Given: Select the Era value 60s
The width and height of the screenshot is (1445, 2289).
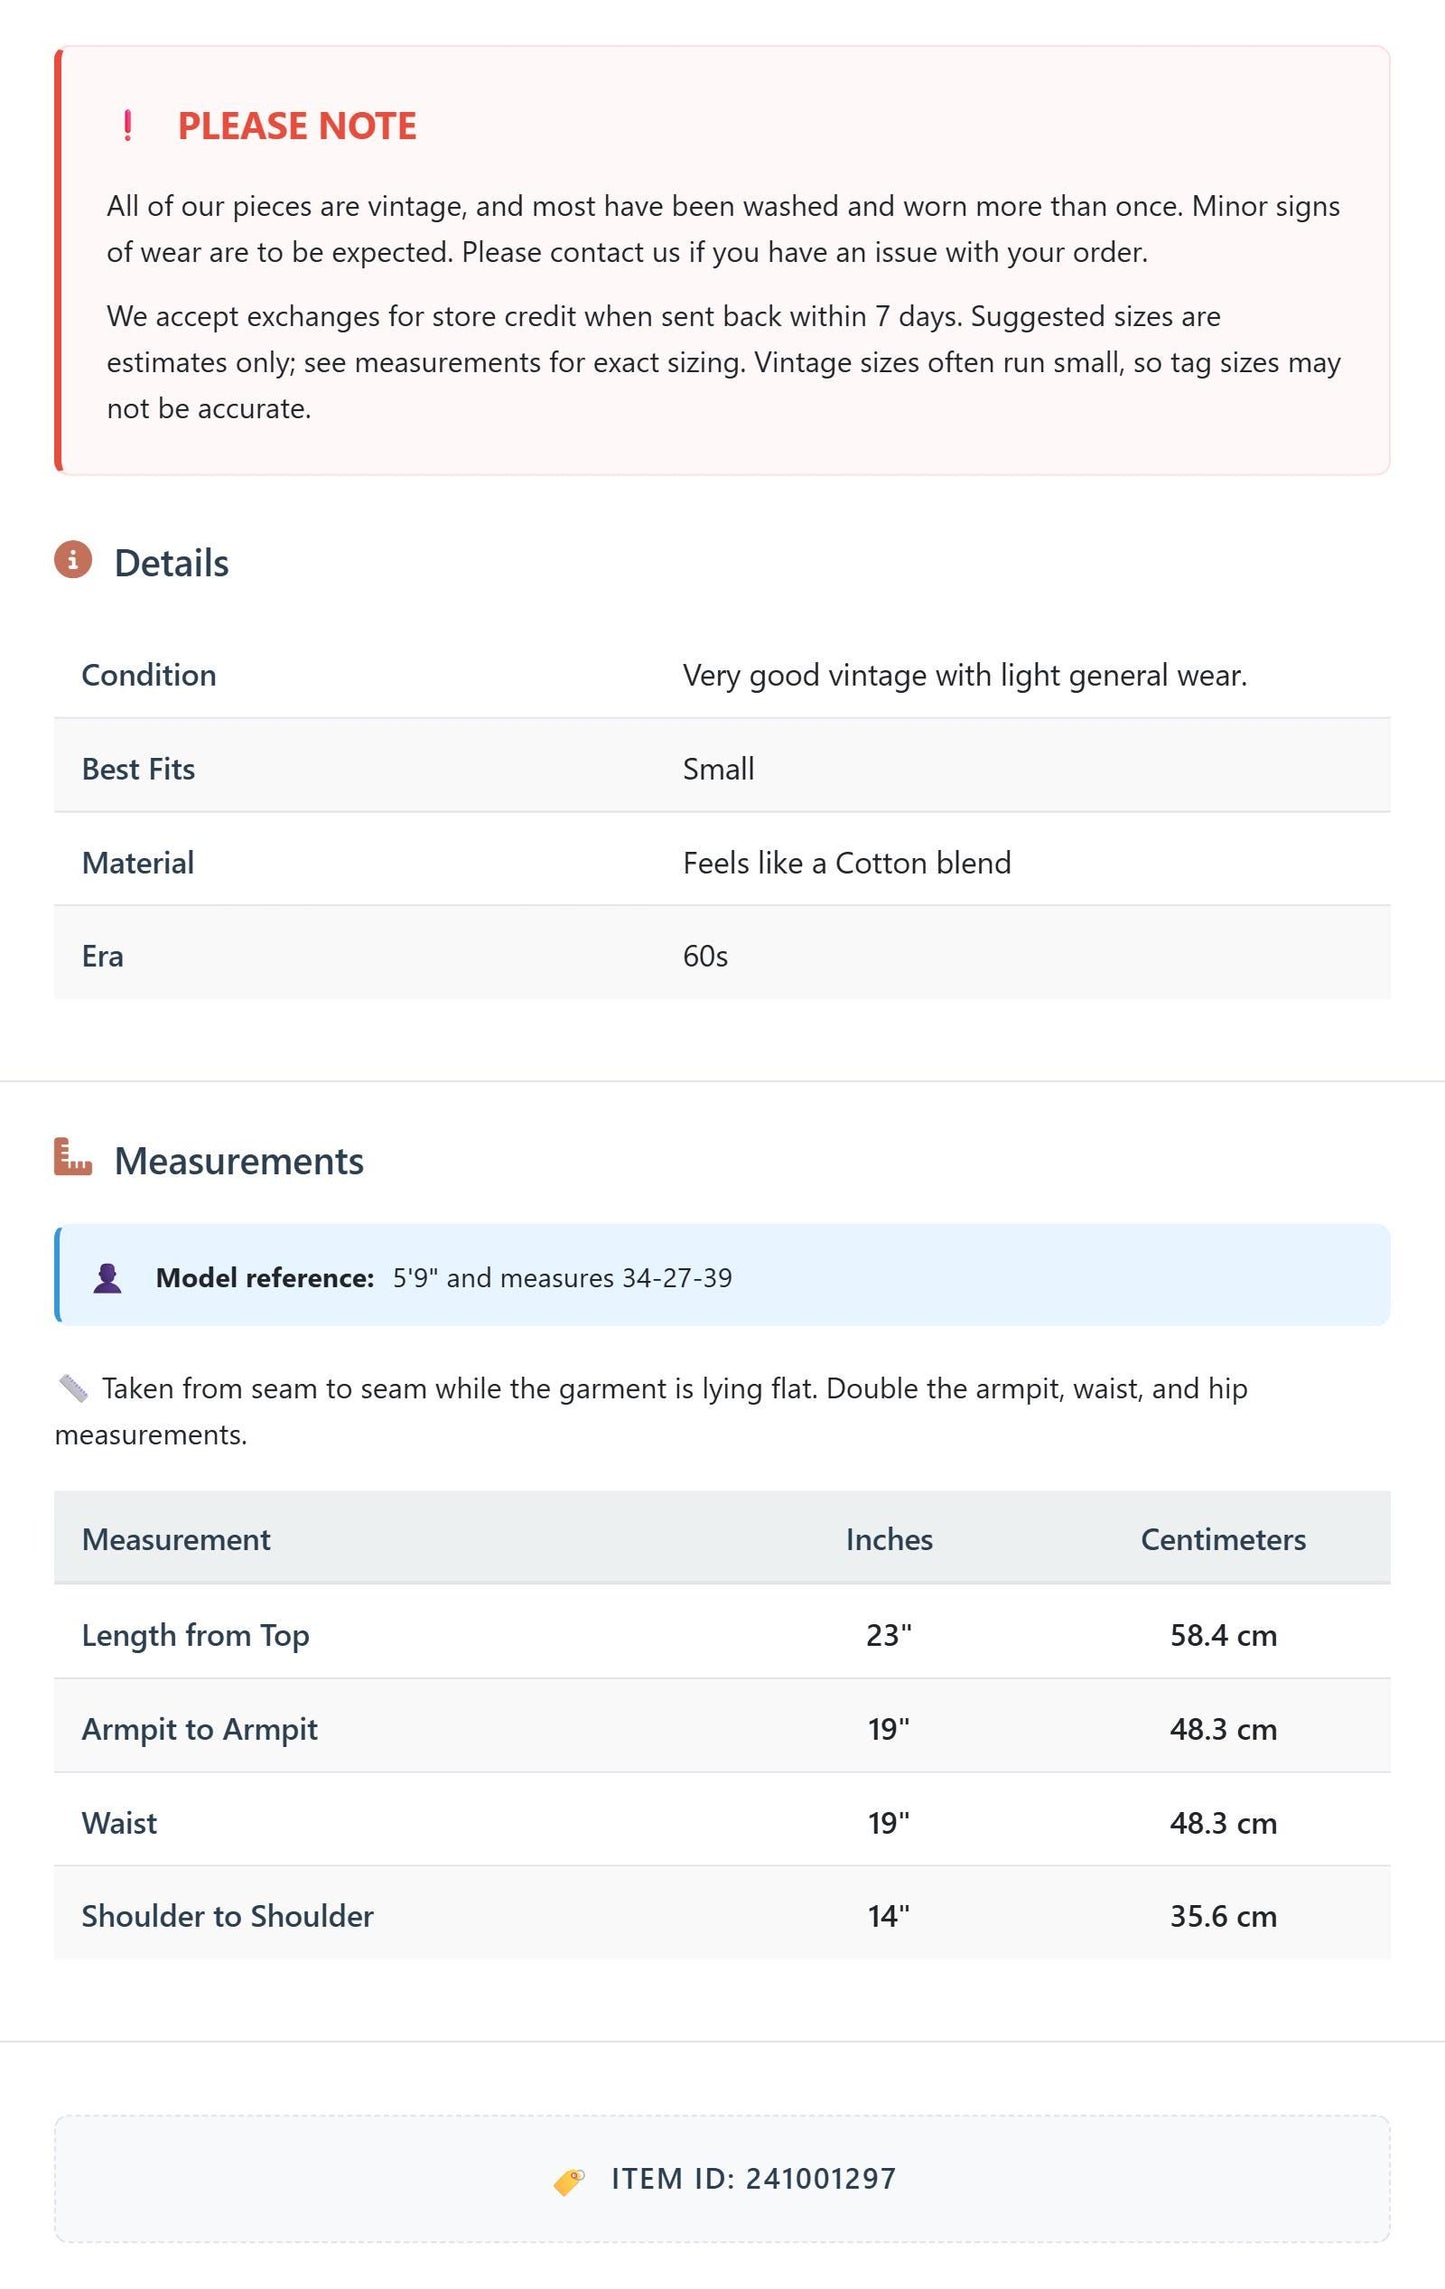Looking at the screenshot, I should click(705, 956).
